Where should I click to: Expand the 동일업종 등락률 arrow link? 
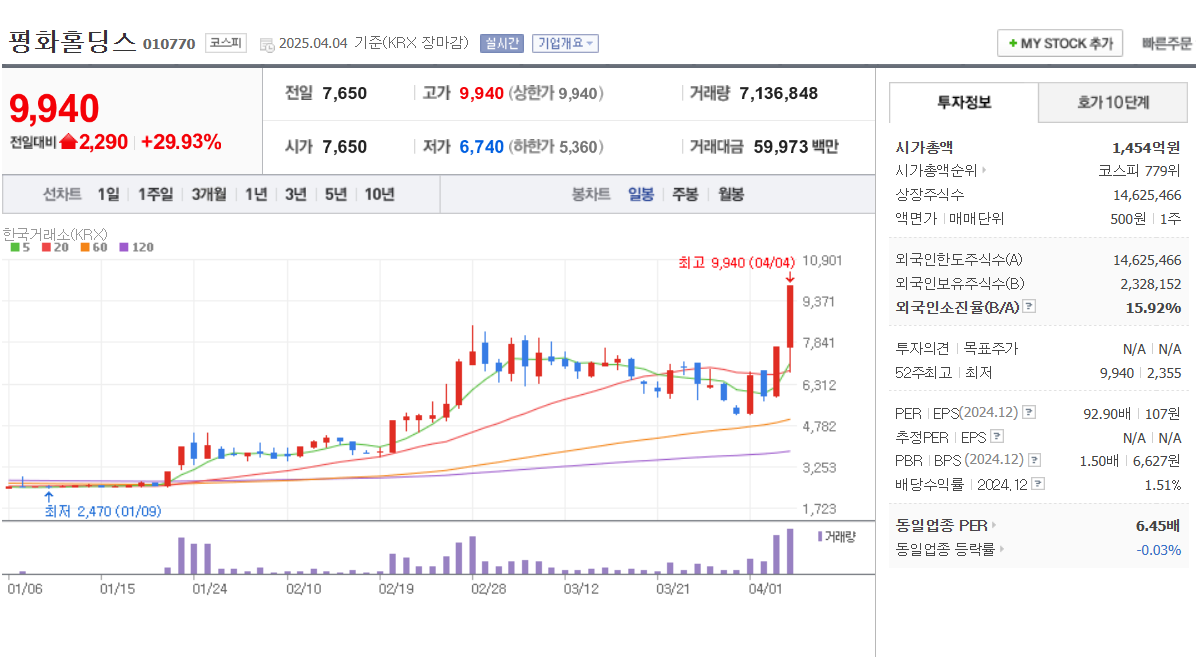coord(1001,549)
